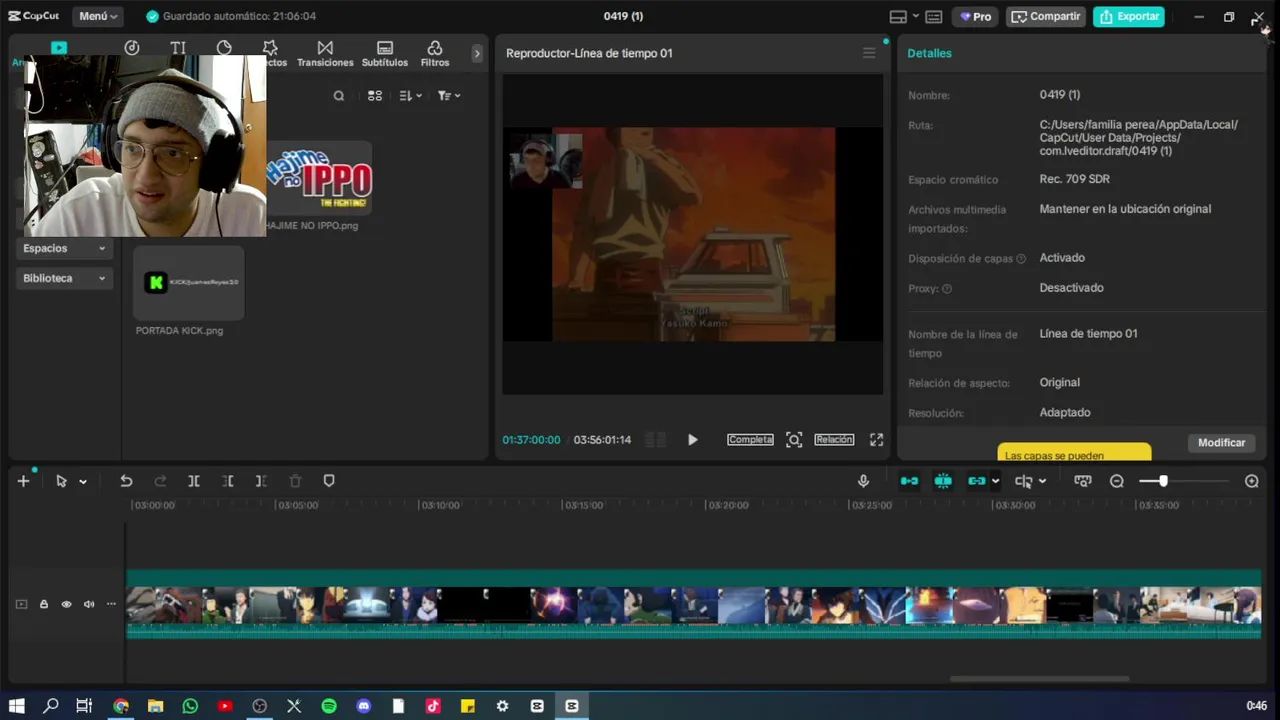This screenshot has width=1280, height=720.
Task: Open the player panel hamburger menu
Action: pyautogui.click(x=869, y=53)
